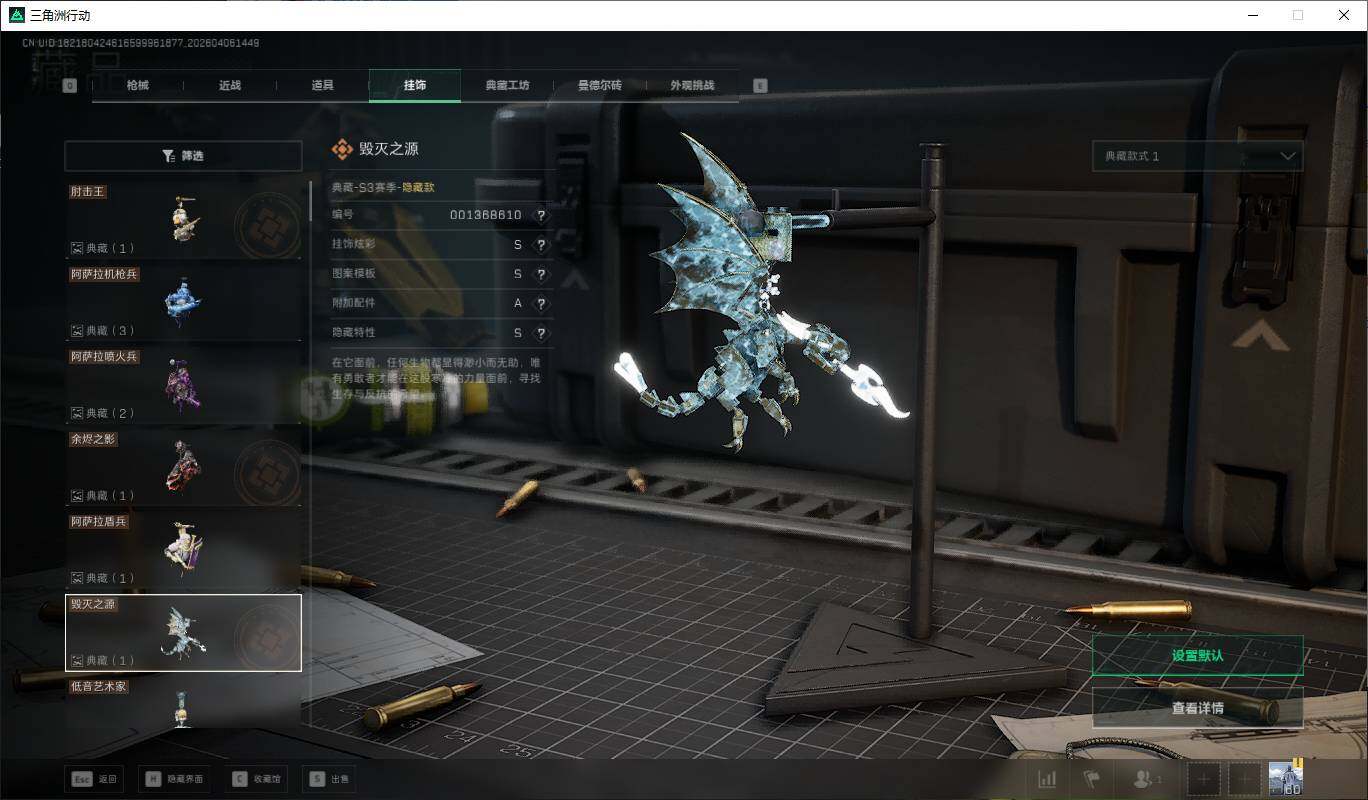Open the stats bar chart icon
The height and width of the screenshot is (800, 1368).
[1047, 779]
